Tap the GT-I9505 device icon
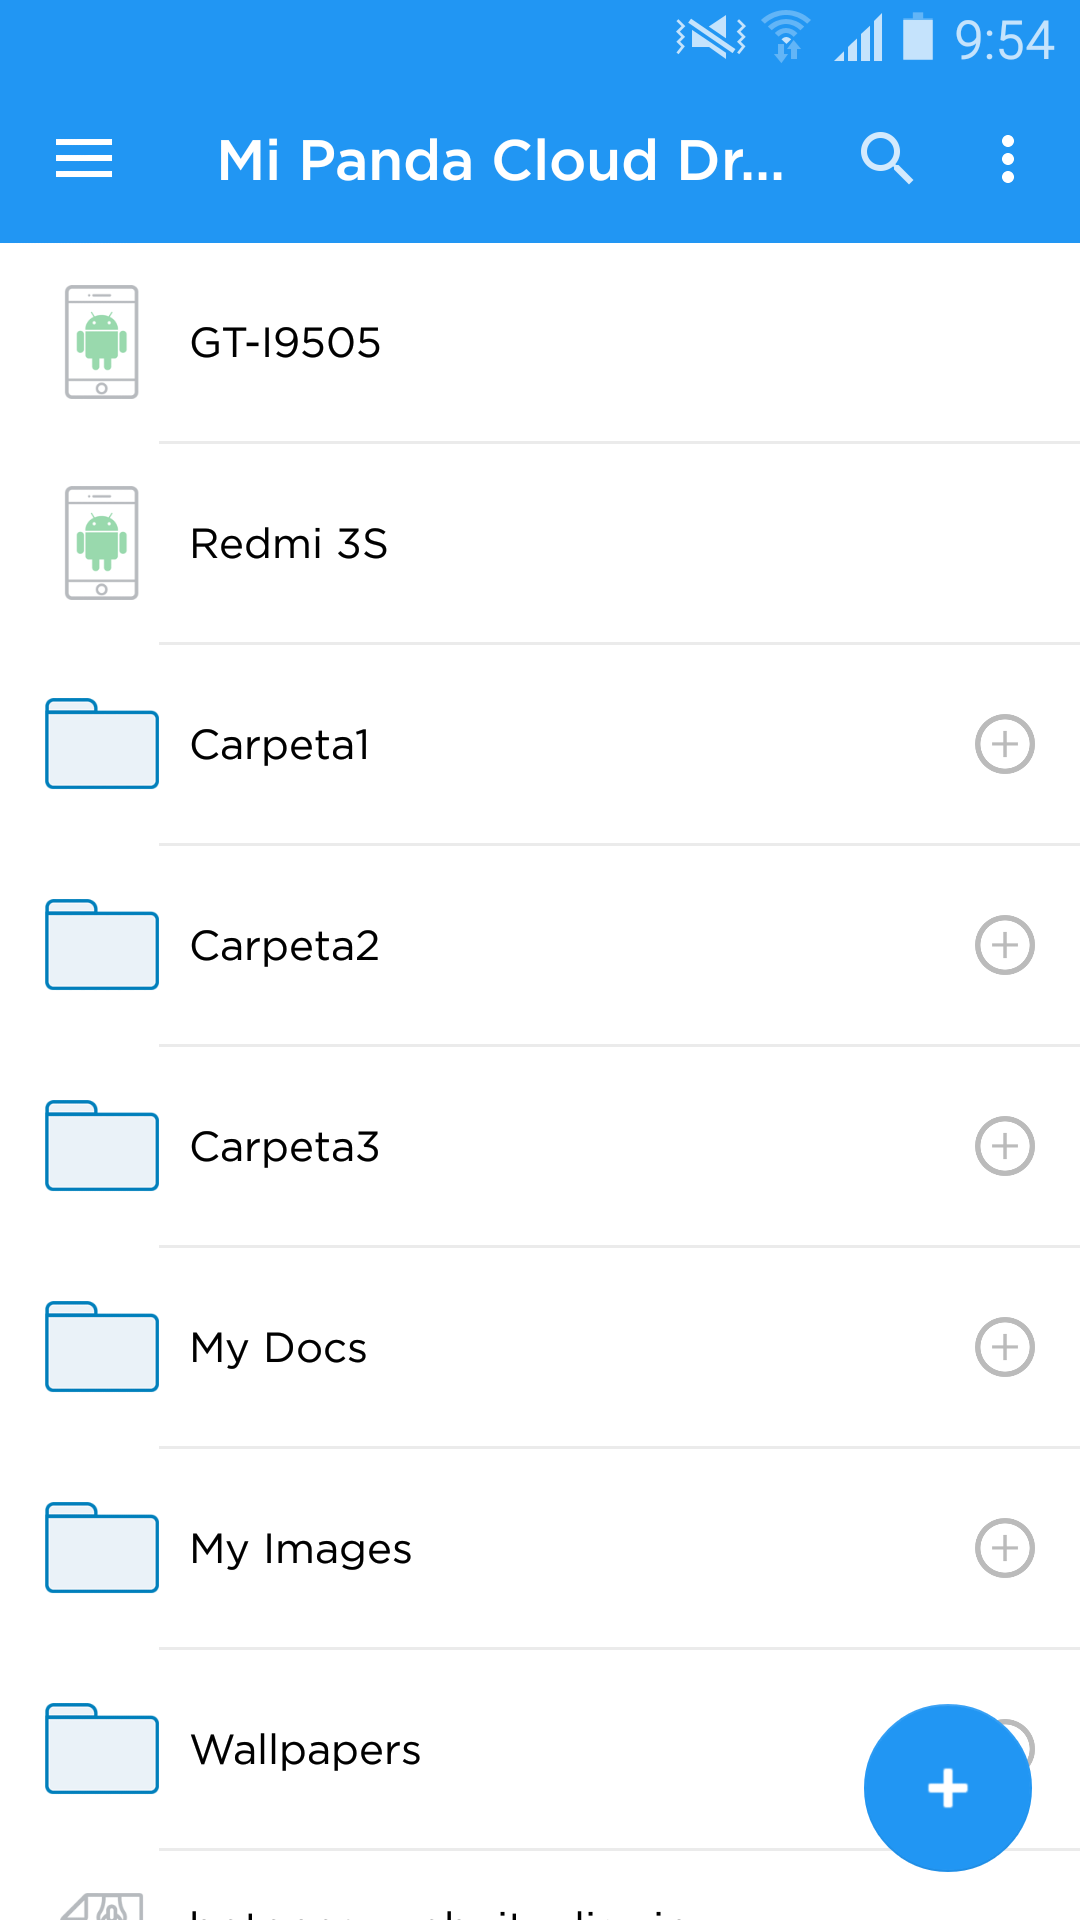This screenshot has width=1080, height=1920. (102, 342)
